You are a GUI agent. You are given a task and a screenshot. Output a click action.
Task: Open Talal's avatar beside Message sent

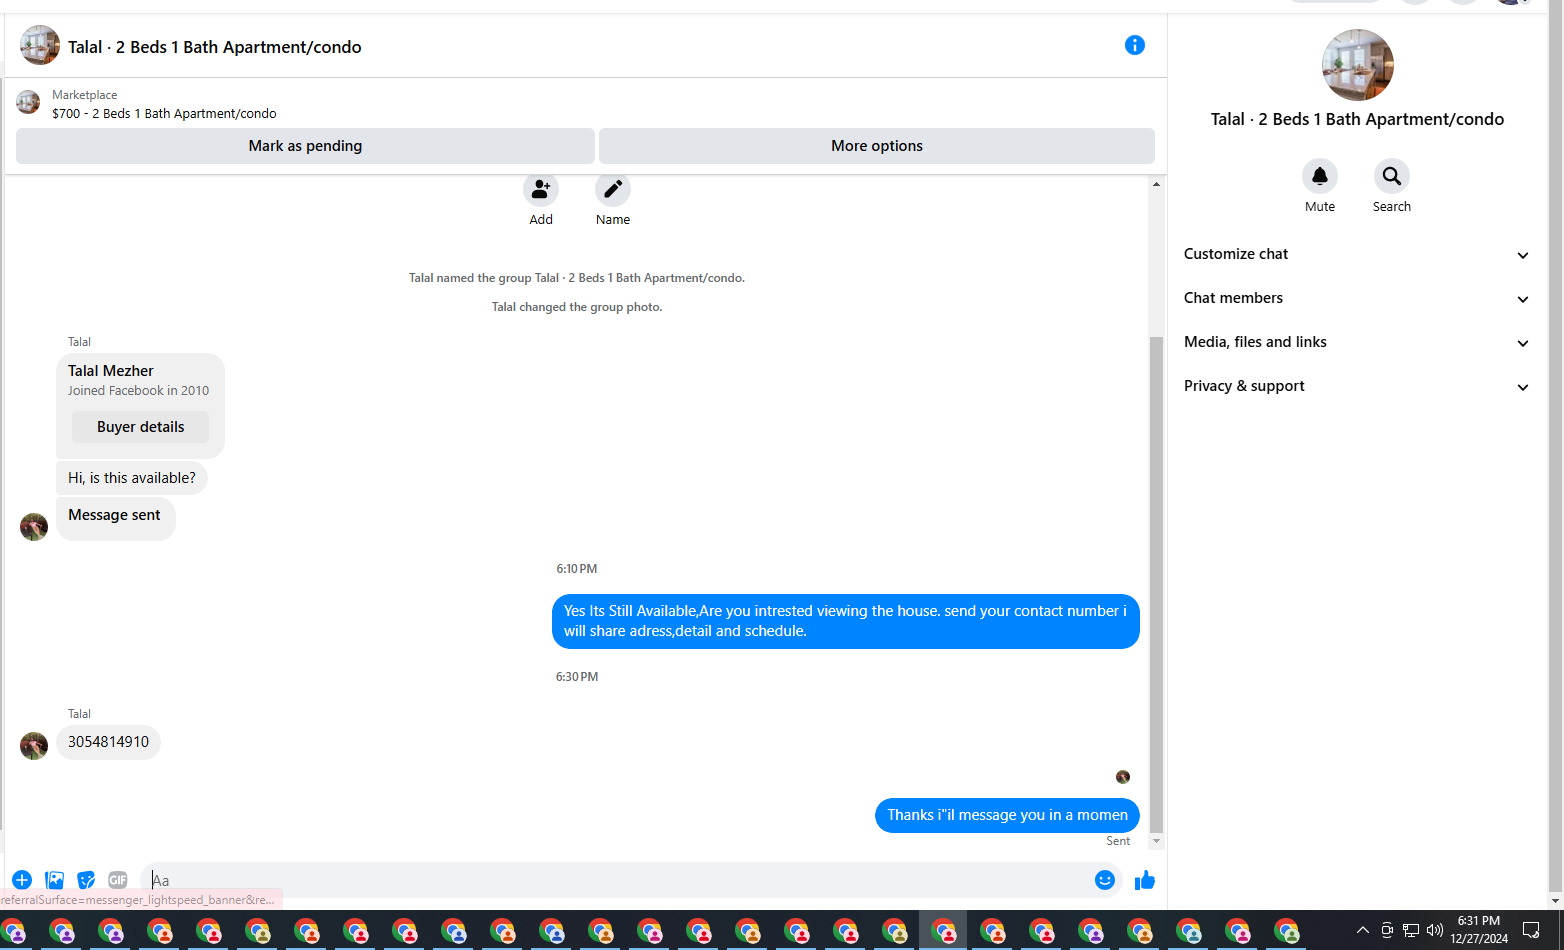(x=34, y=527)
